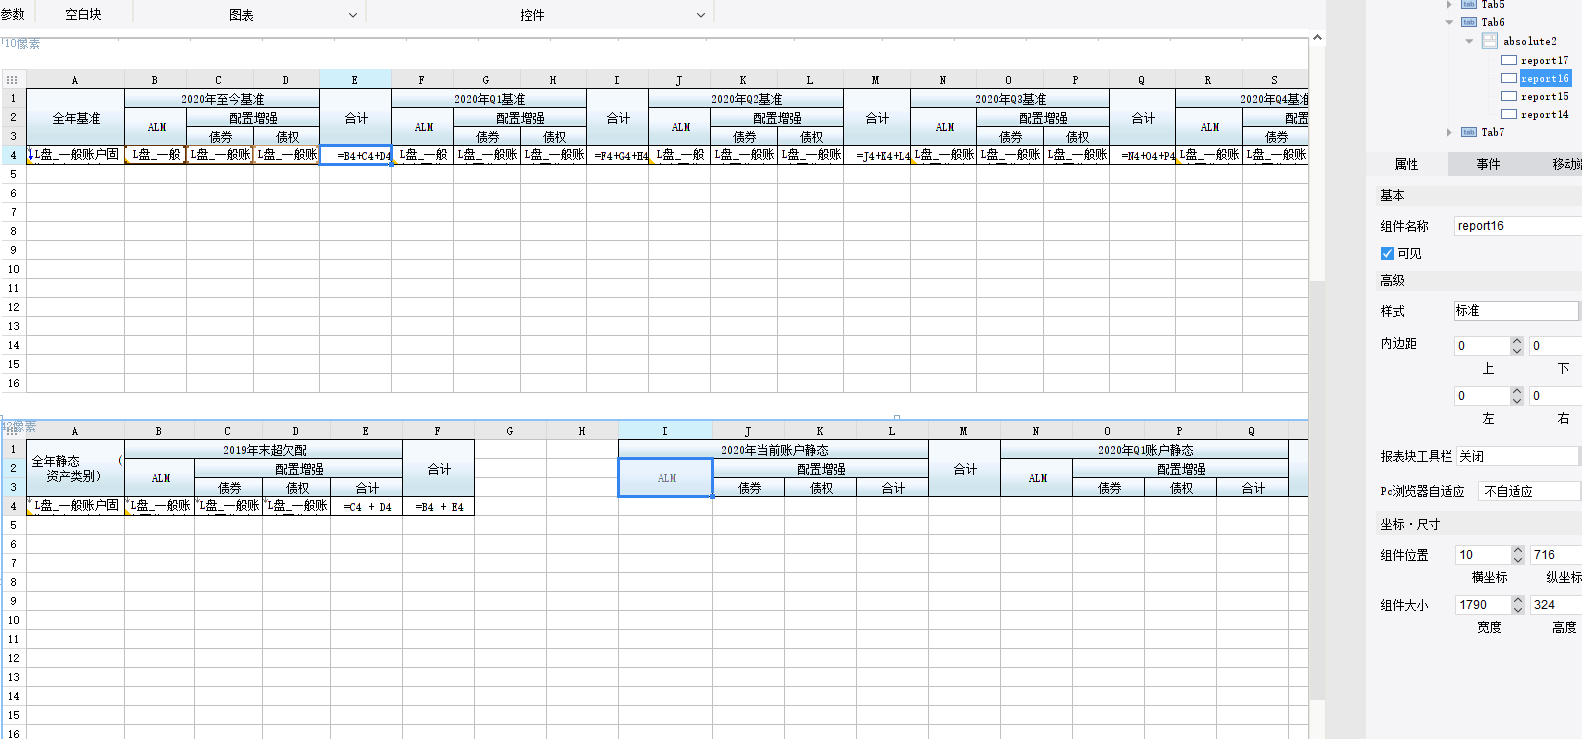Click the formula cell =C4 + D4
The width and height of the screenshot is (1582, 739).
click(367, 506)
